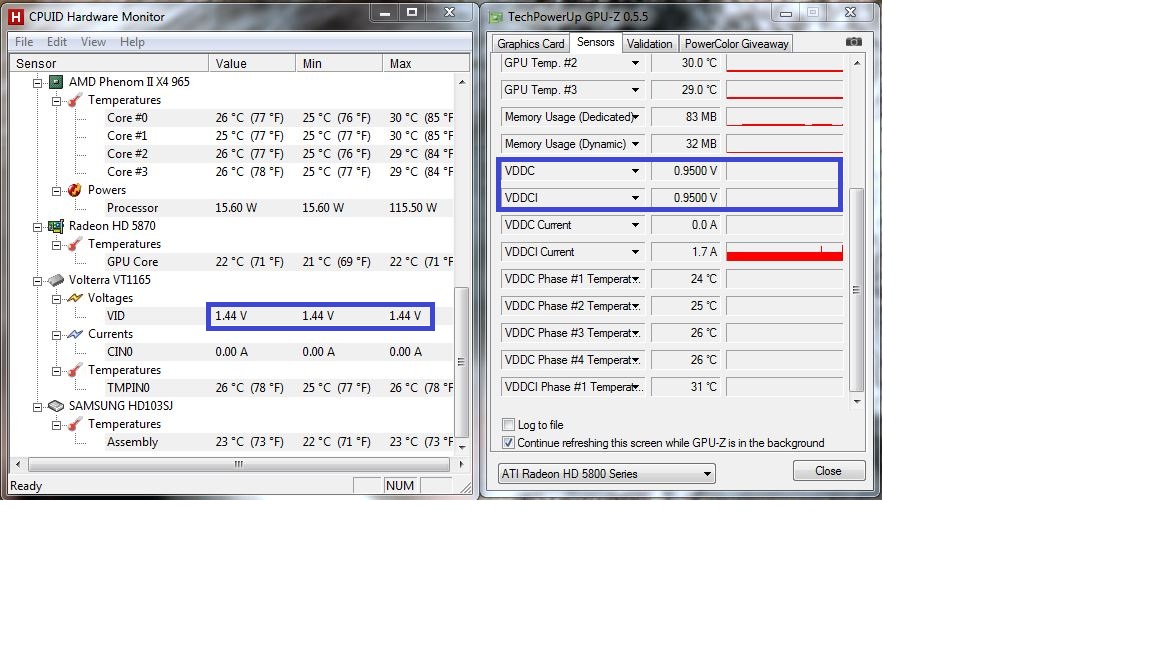1152x648 pixels.
Task: Click the Powers flame icon
Action: 74,190
